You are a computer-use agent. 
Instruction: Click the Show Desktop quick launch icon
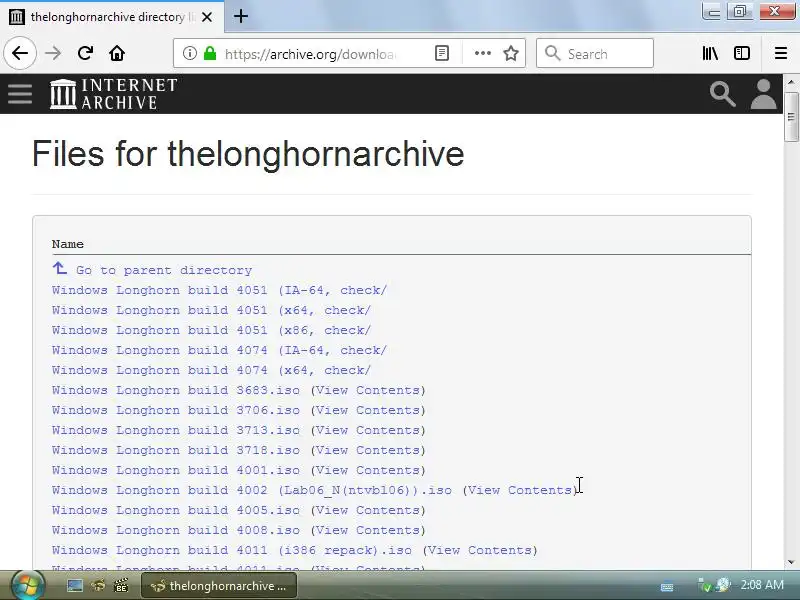tap(74, 586)
